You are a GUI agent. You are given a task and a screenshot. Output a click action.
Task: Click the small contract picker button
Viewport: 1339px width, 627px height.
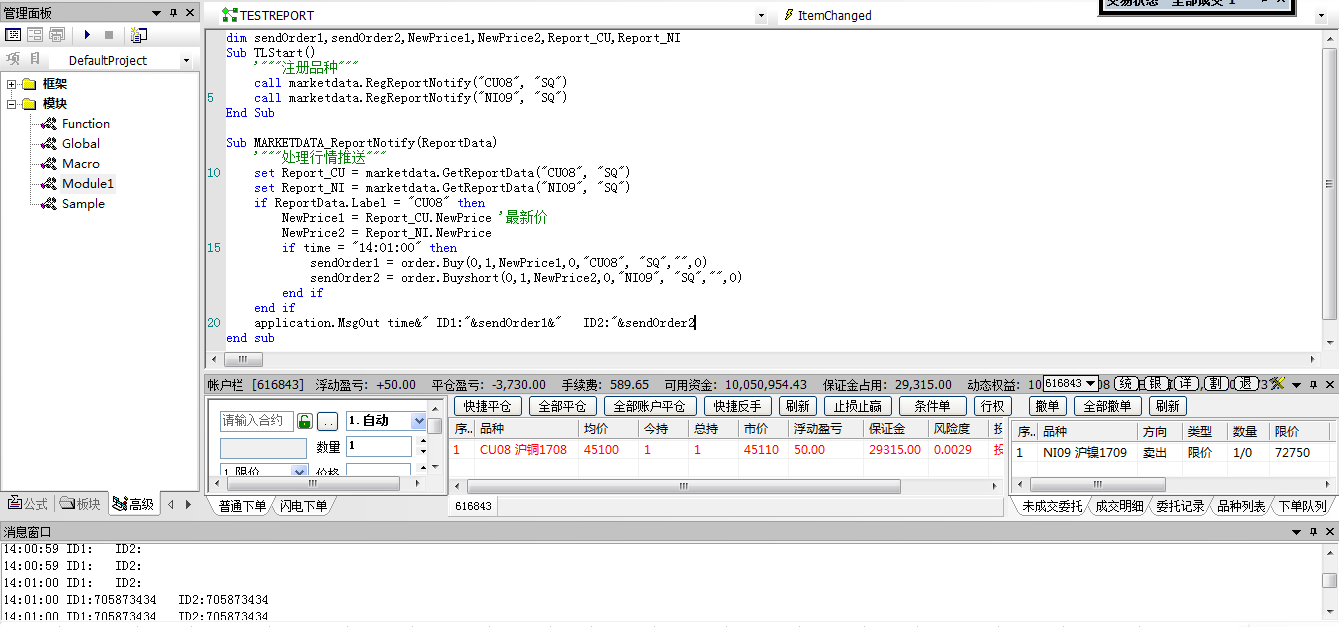(x=328, y=421)
